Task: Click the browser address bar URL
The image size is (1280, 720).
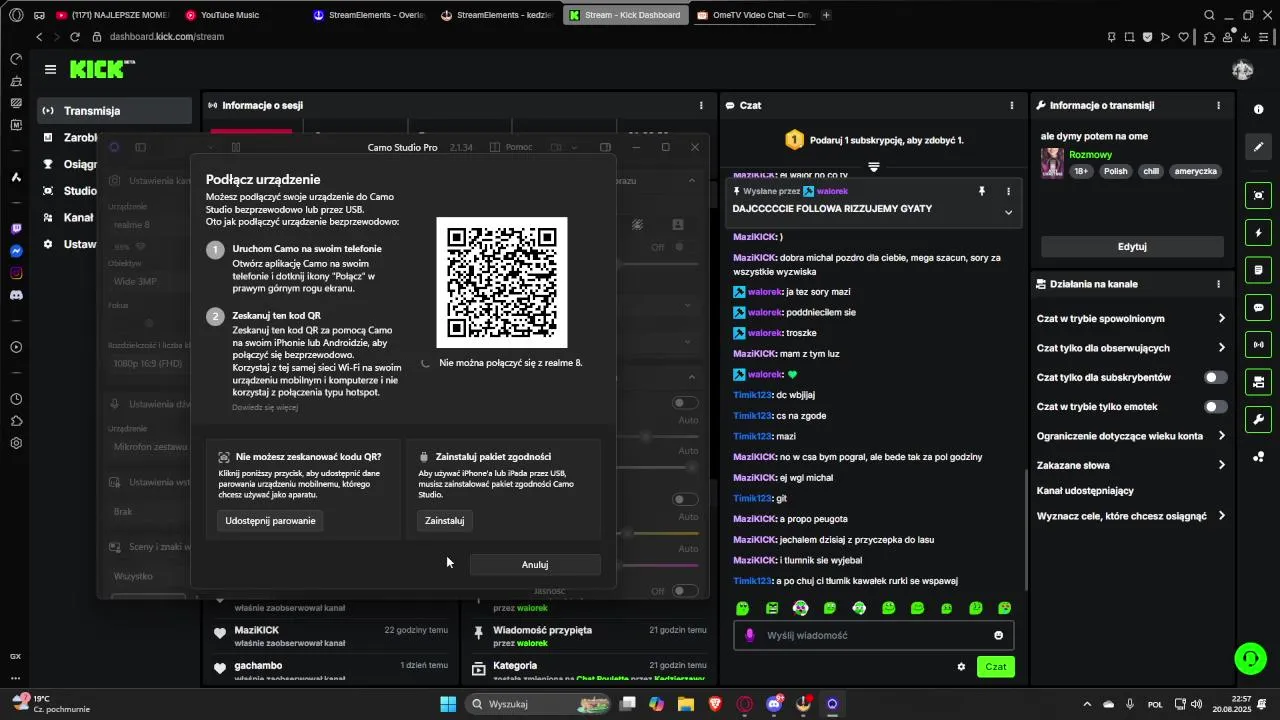Action: point(167,37)
